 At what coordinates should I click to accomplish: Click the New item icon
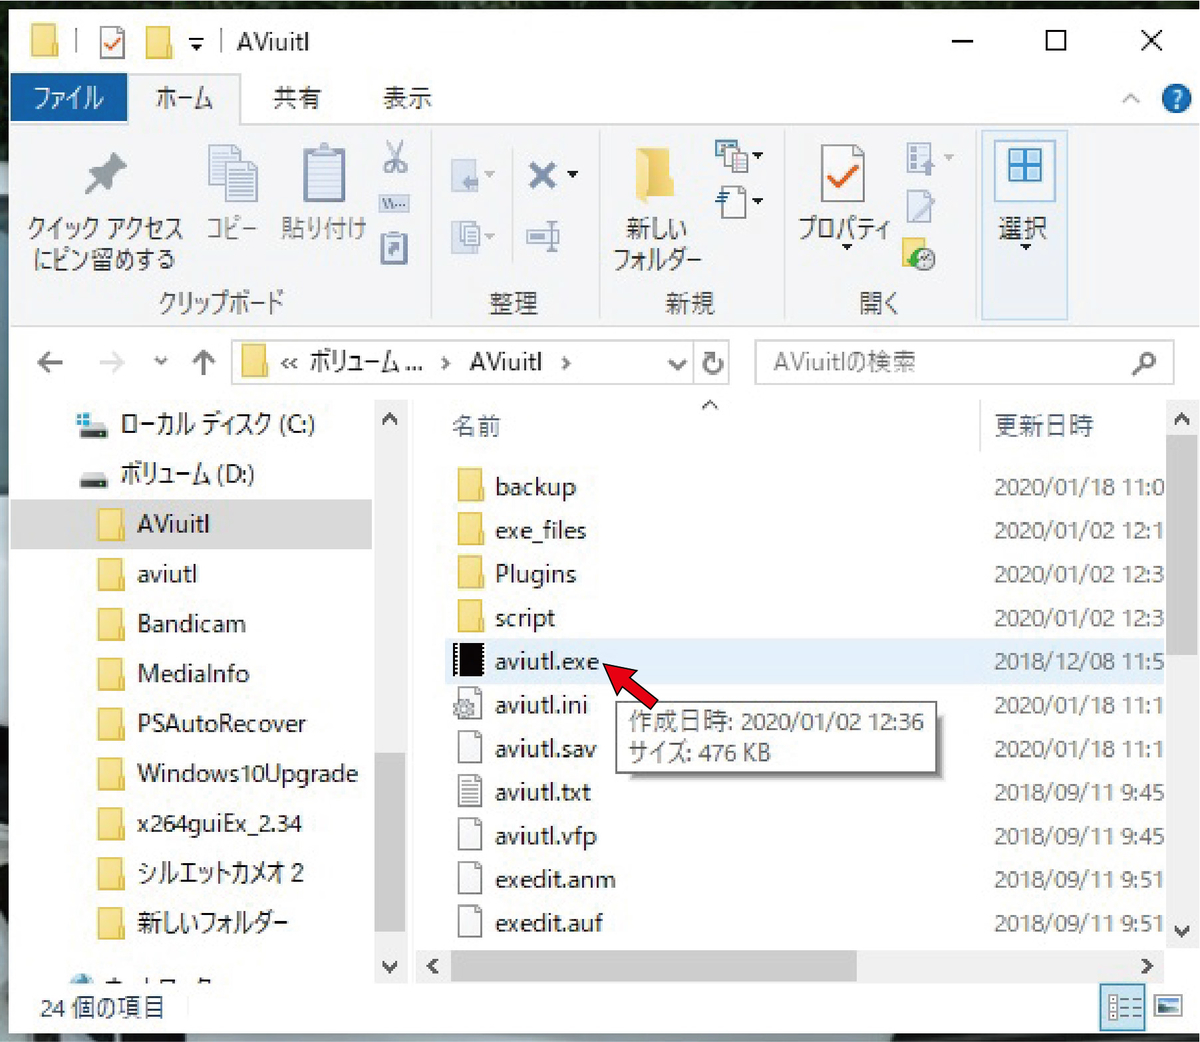click(x=738, y=156)
